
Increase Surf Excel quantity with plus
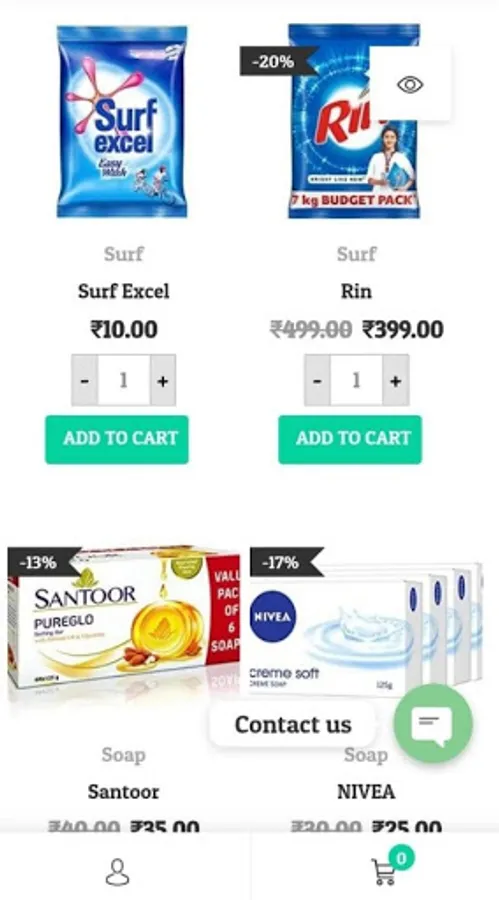coord(163,381)
